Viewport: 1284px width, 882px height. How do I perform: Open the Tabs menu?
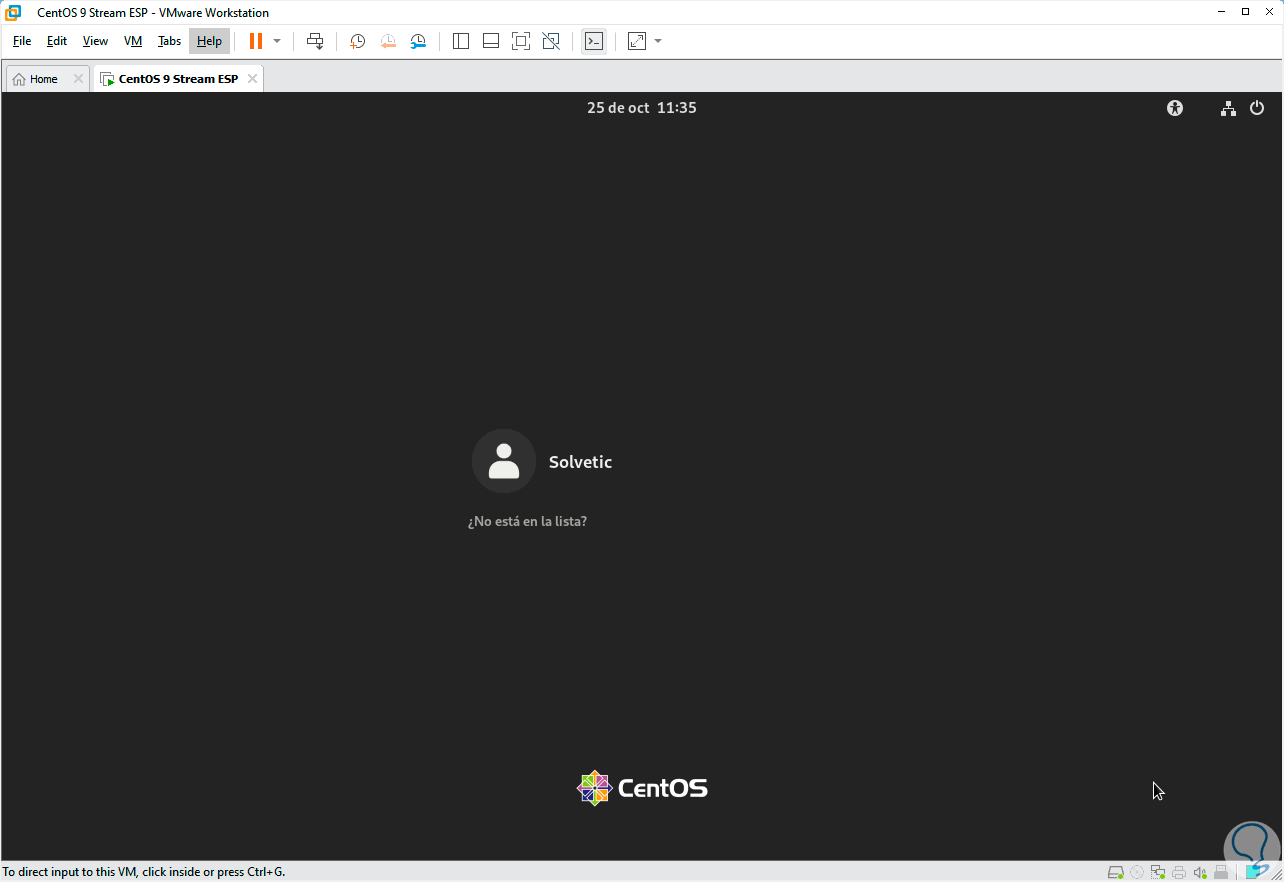coord(170,41)
